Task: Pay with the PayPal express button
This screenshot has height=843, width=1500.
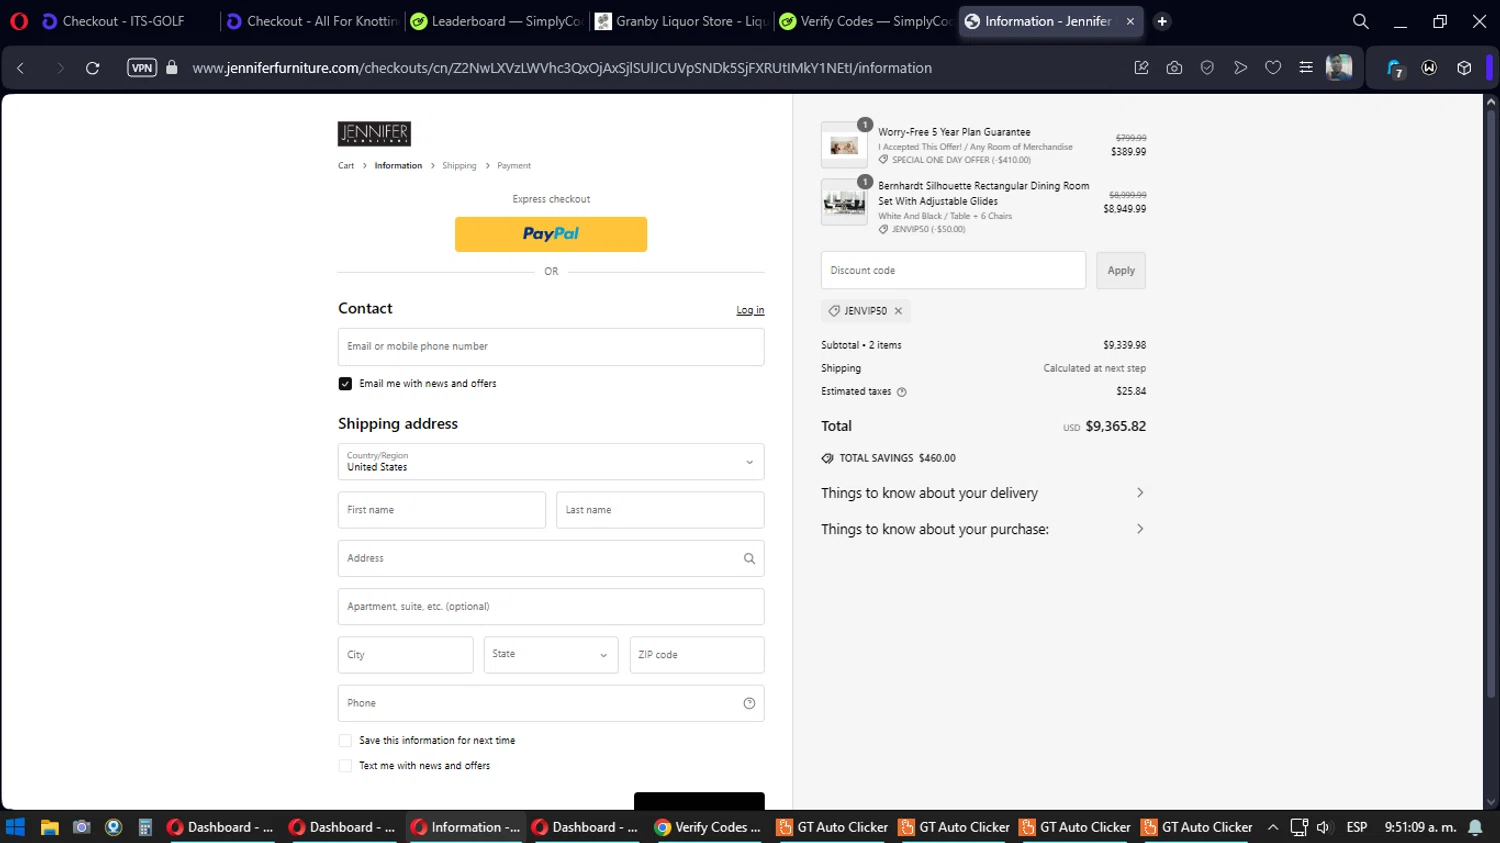Action: 551,234
